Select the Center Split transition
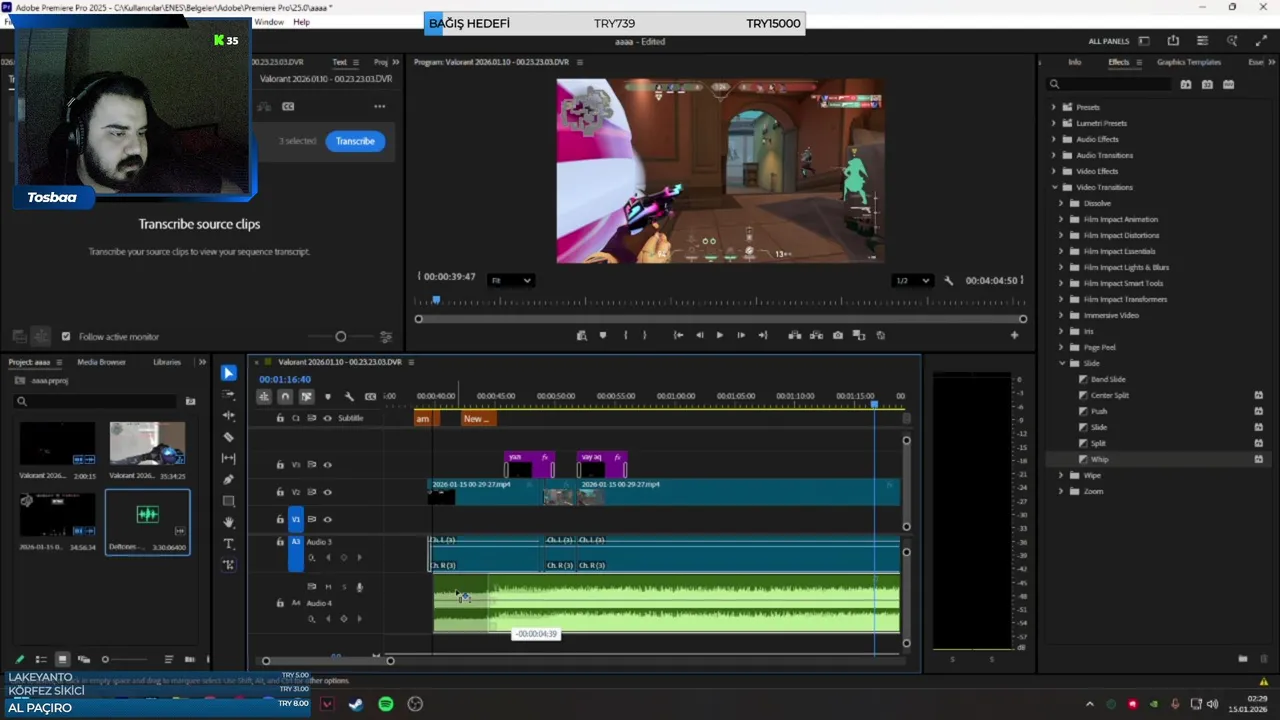Image resolution: width=1280 pixels, height=720 pixels. pyautogui.click(x=1110, y=395)
